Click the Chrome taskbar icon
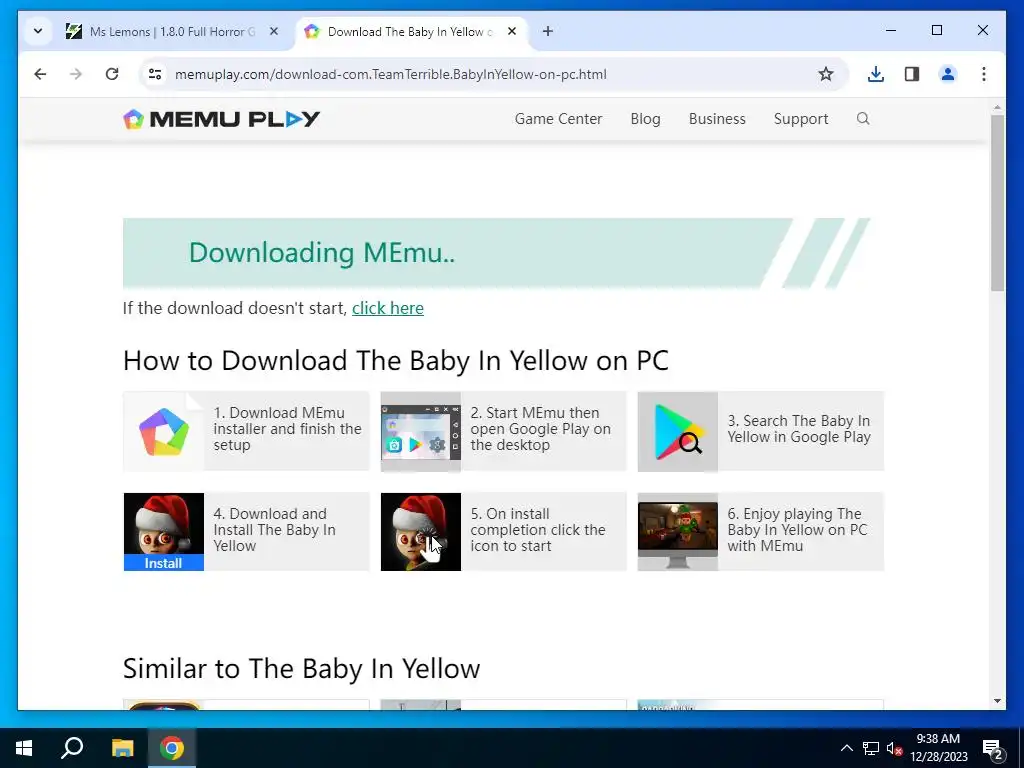1024x768 pixels. [x=172, y=748]
